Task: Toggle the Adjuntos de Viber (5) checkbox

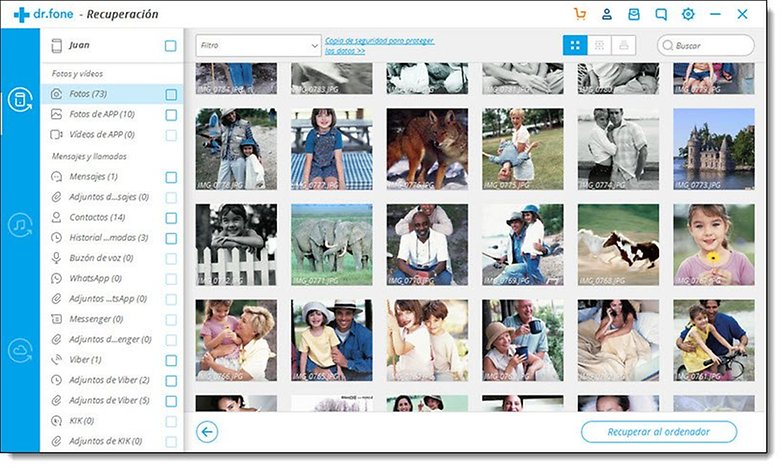Action: [171, 401]
